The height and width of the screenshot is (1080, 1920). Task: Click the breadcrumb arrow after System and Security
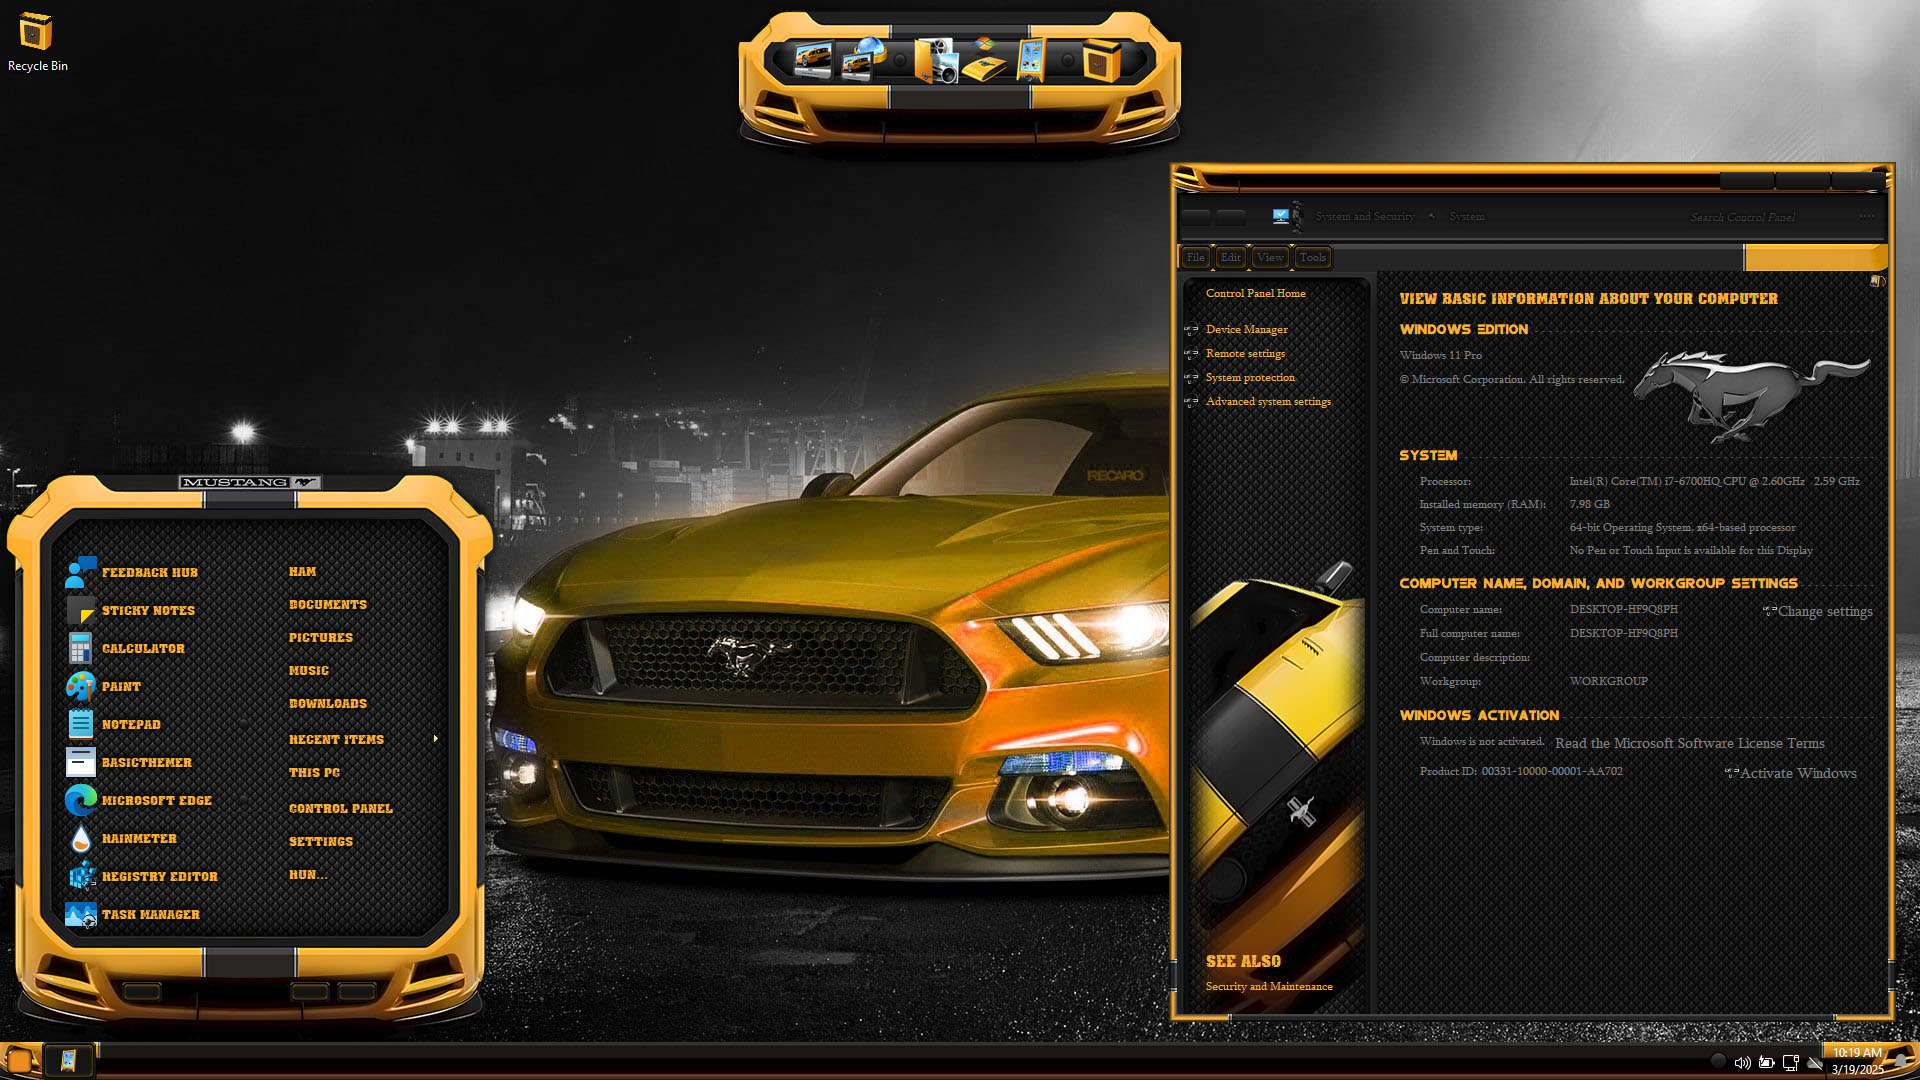(x=1431, y=216)
